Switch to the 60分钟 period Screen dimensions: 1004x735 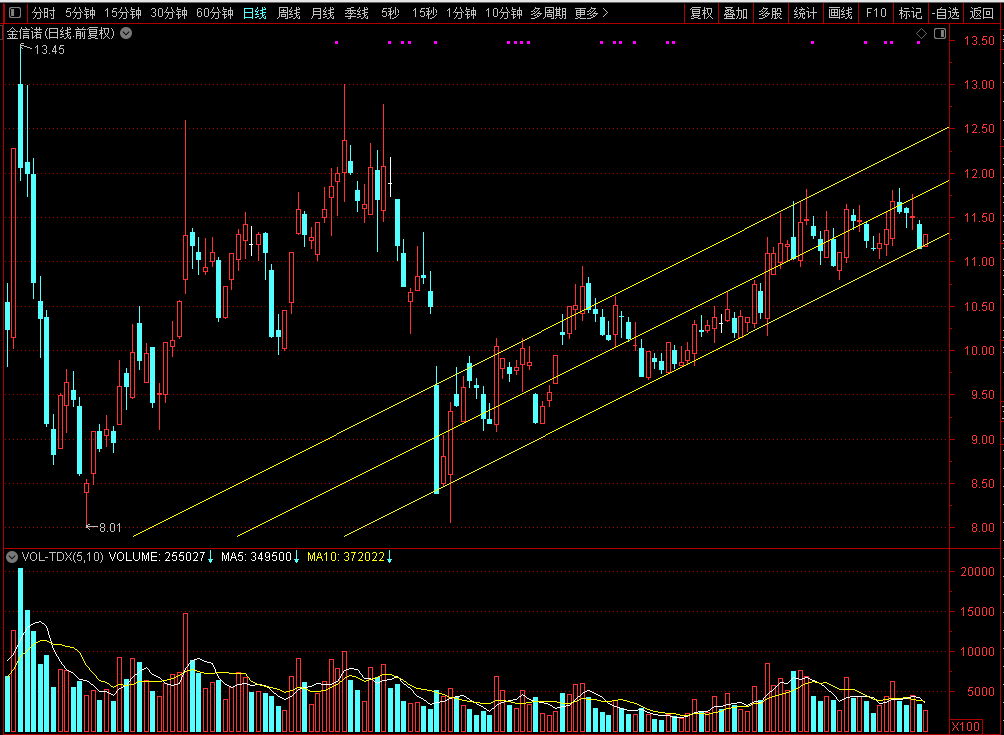[215, 13]
